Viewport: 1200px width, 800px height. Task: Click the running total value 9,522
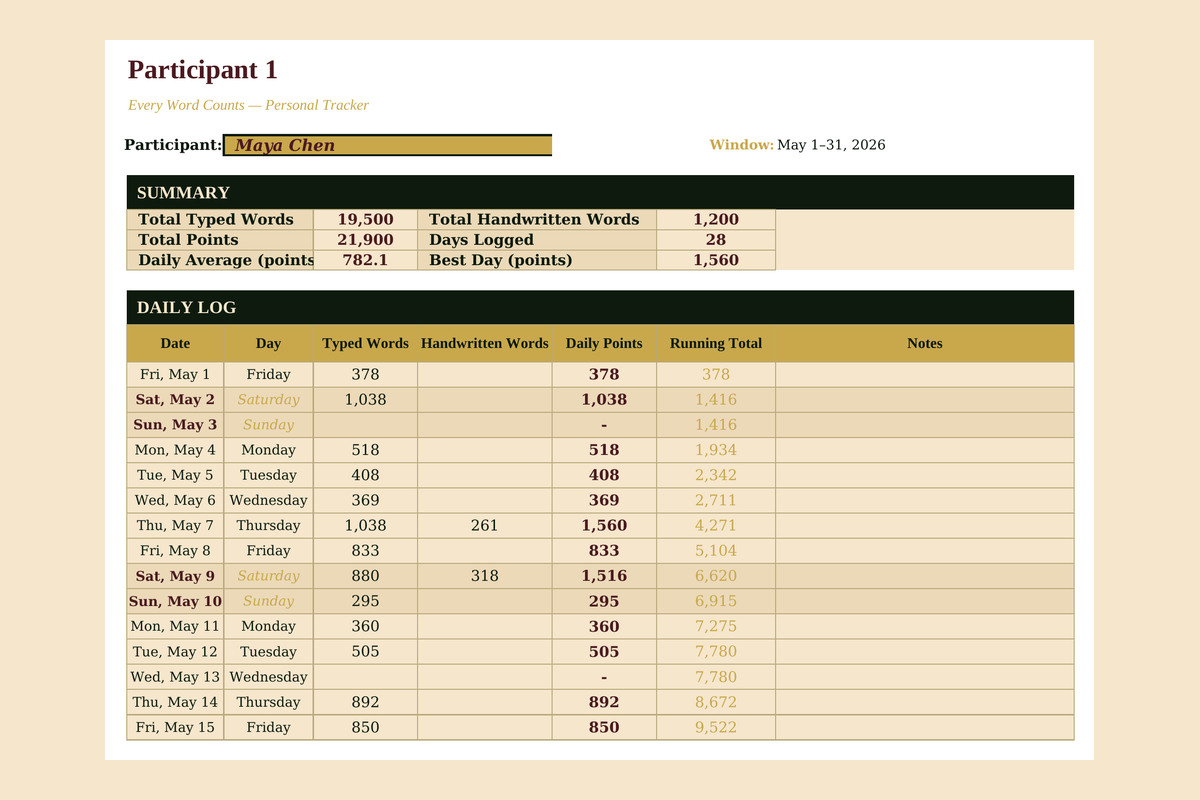pyautogui.click(x=715, y=727)
